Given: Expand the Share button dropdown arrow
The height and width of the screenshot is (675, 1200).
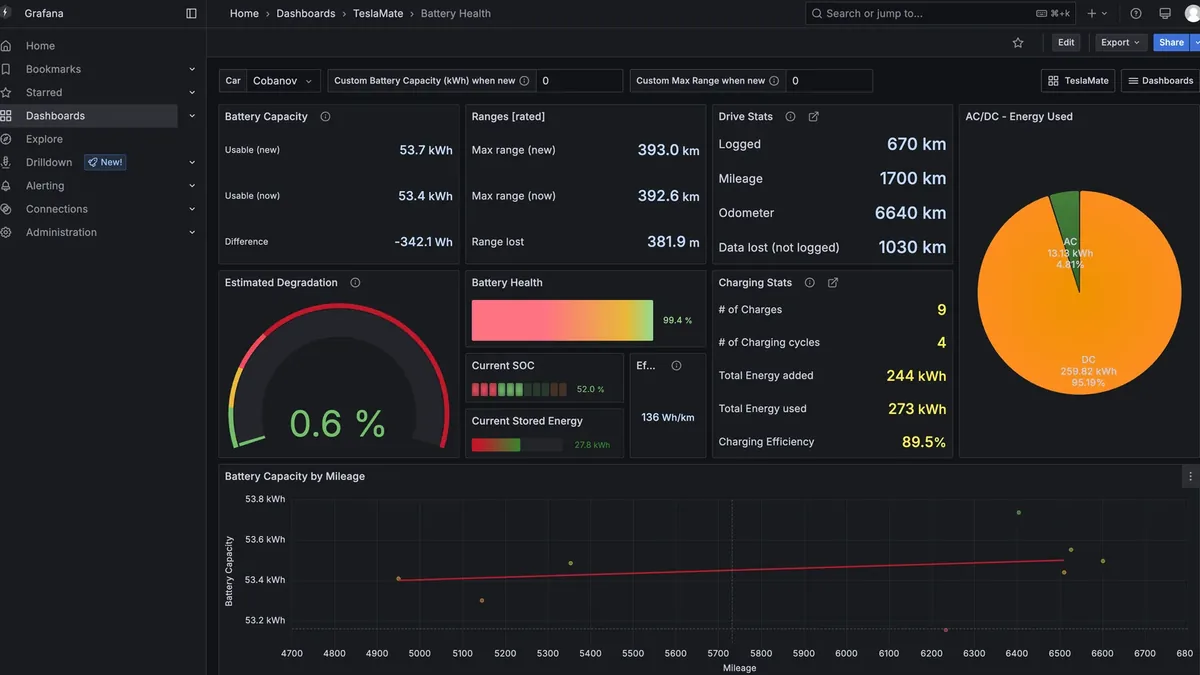Looking at the screenshot, I should (1196, 43).
